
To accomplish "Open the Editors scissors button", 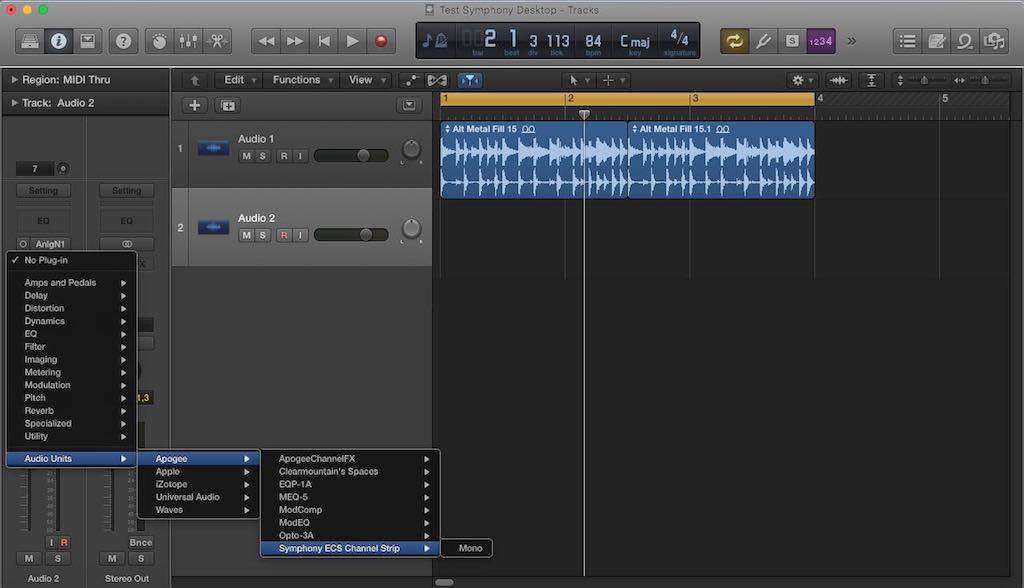I will pyautogui.click(x=216, y=41).
